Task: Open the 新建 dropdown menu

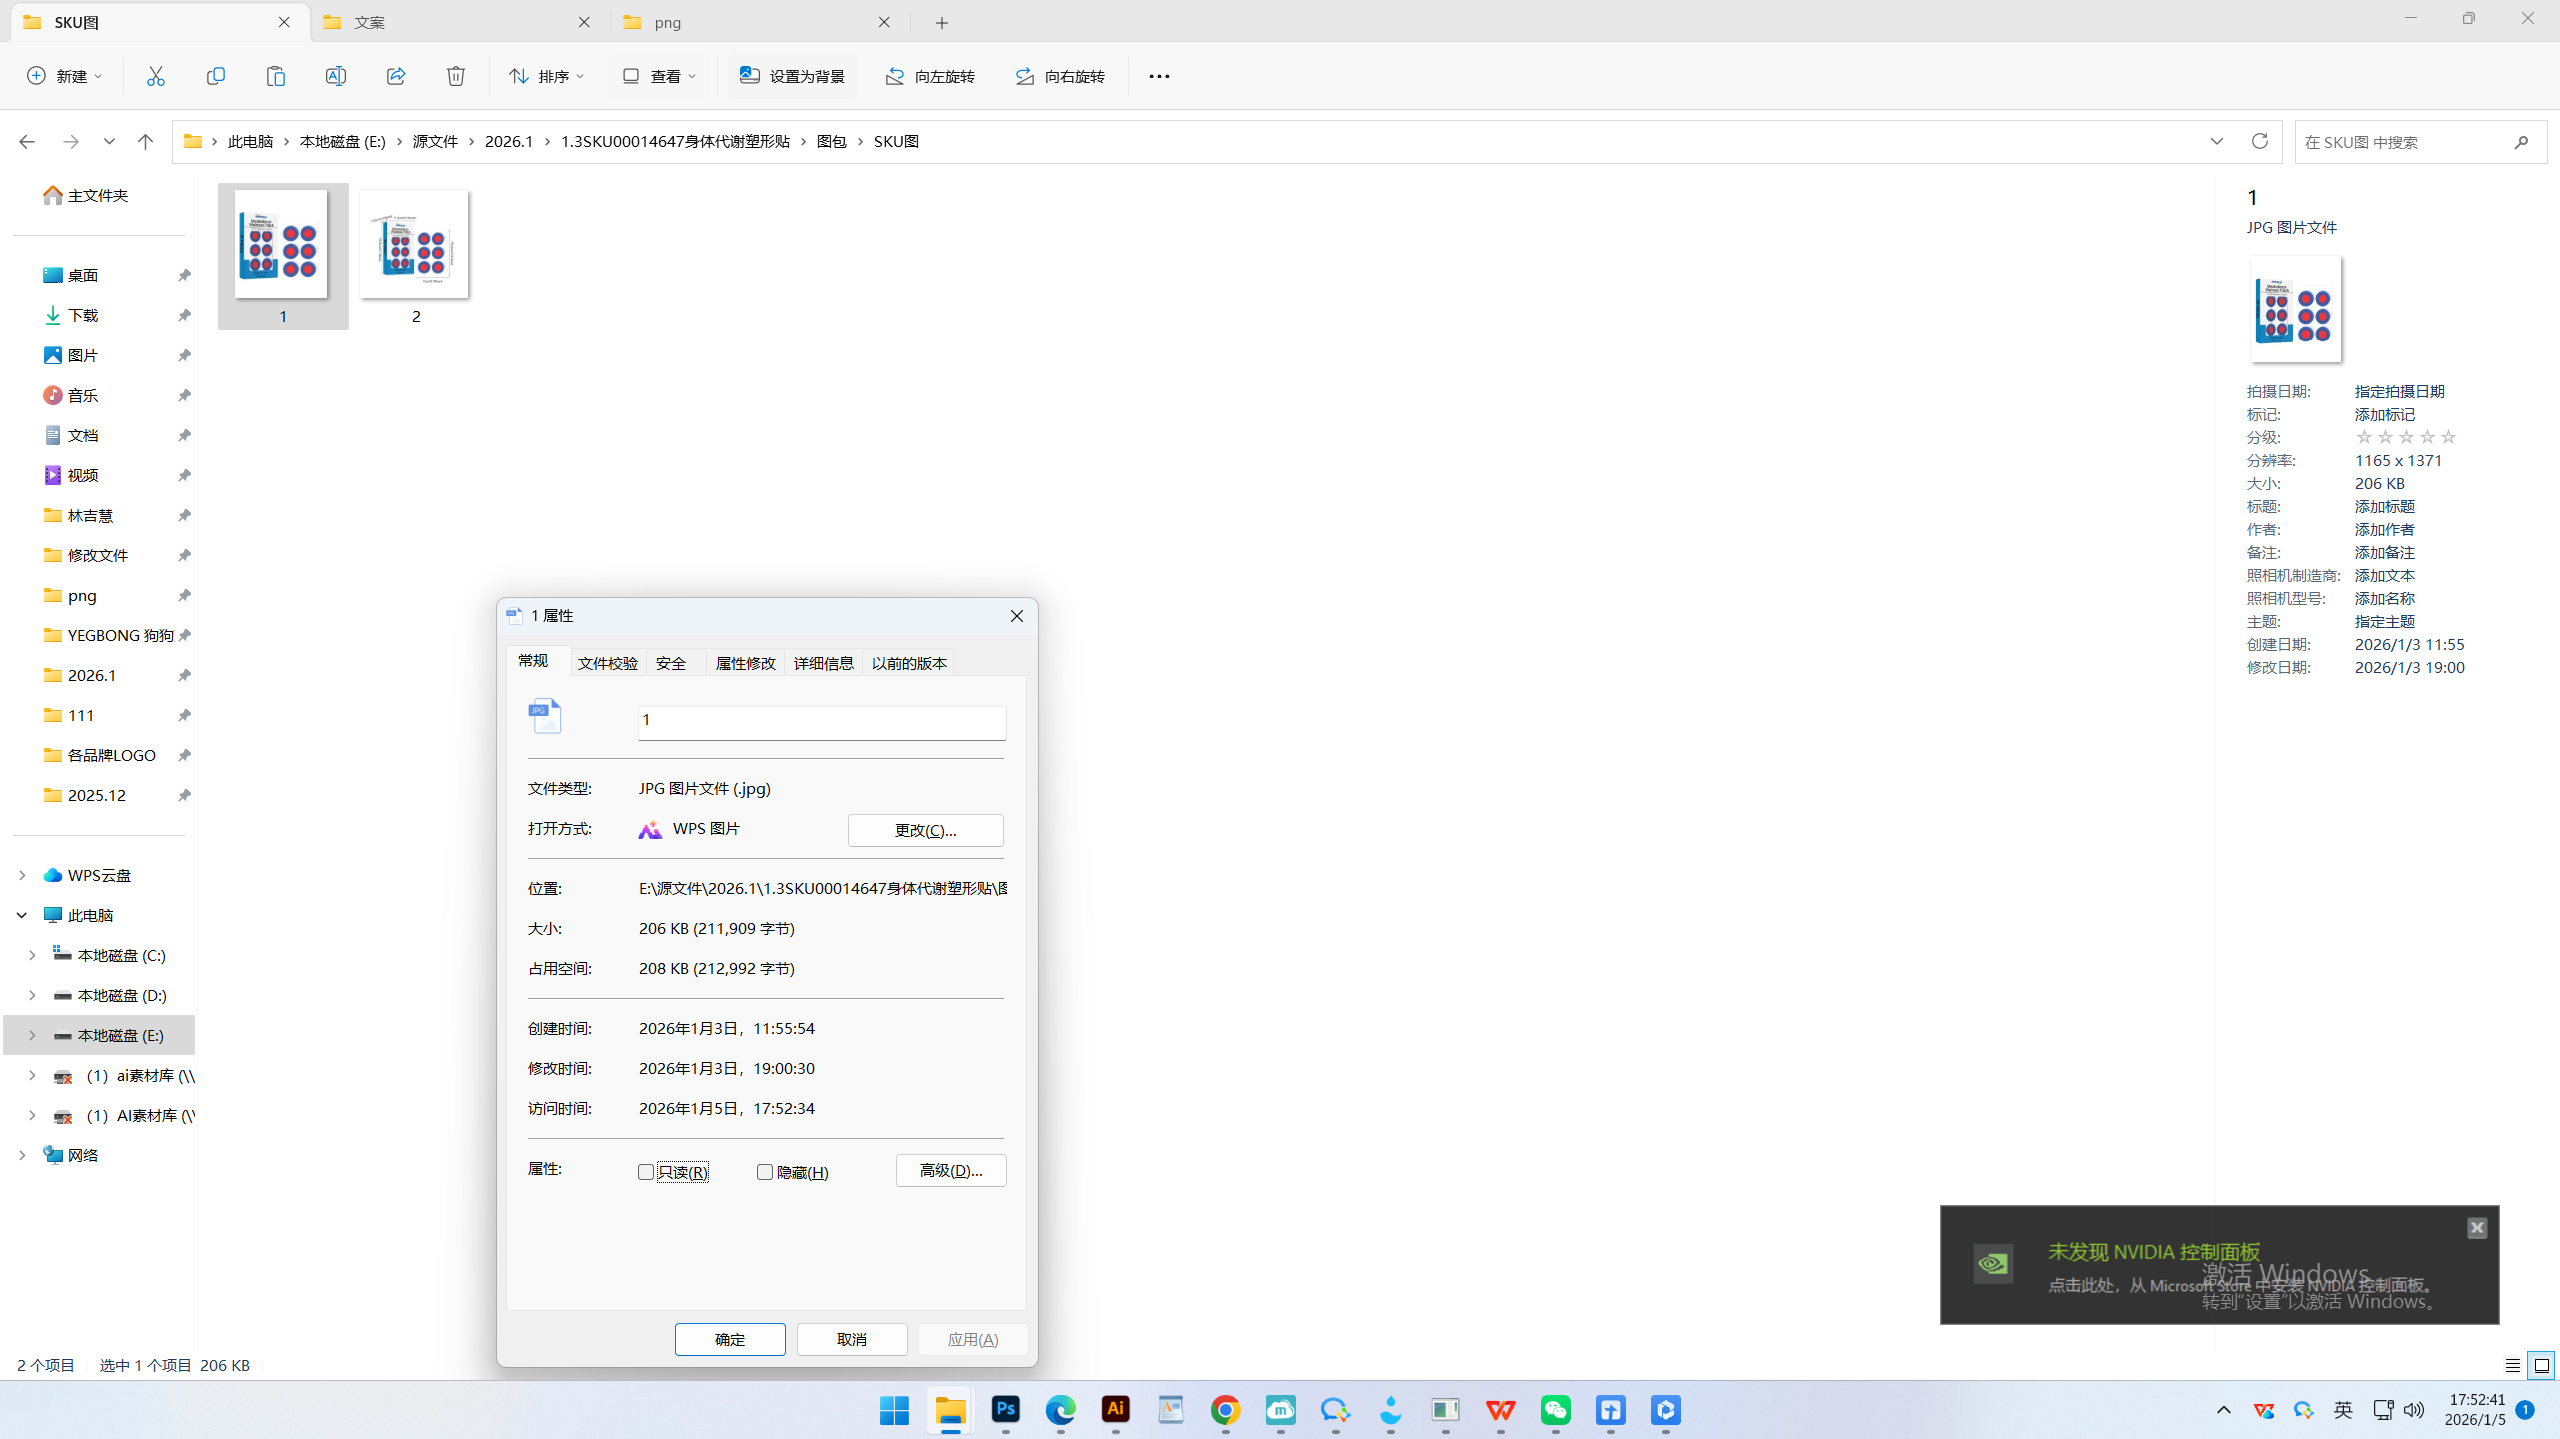Action: coord(65,76)
